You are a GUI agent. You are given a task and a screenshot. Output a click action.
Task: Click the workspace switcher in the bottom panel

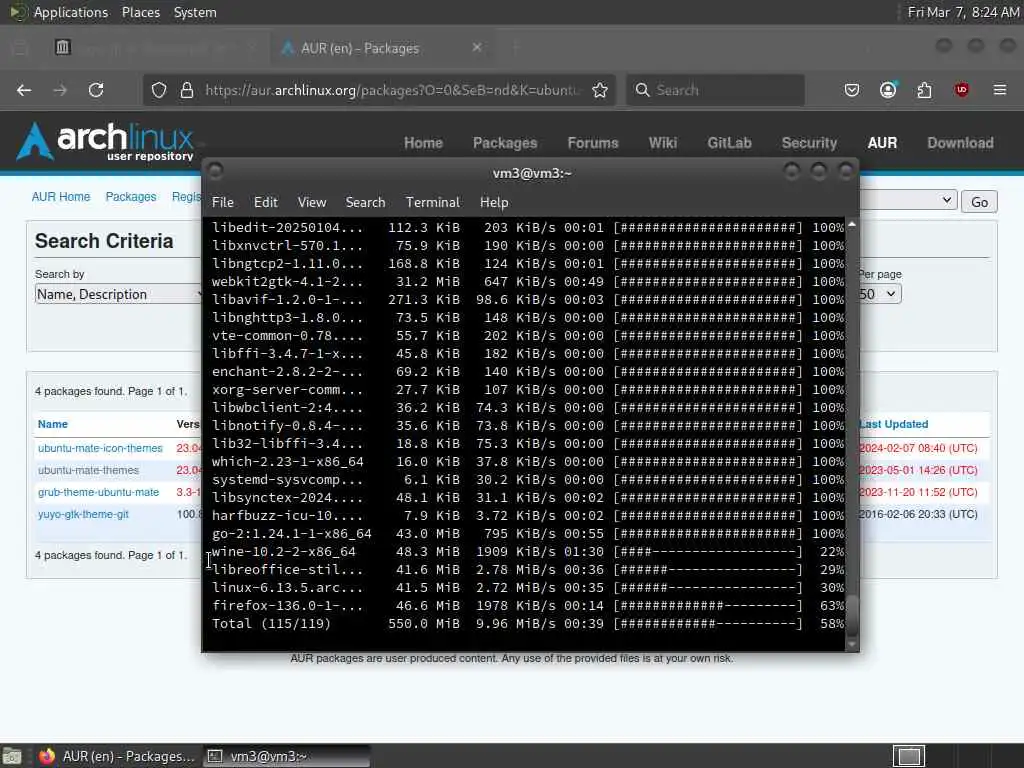click(909, 756)
